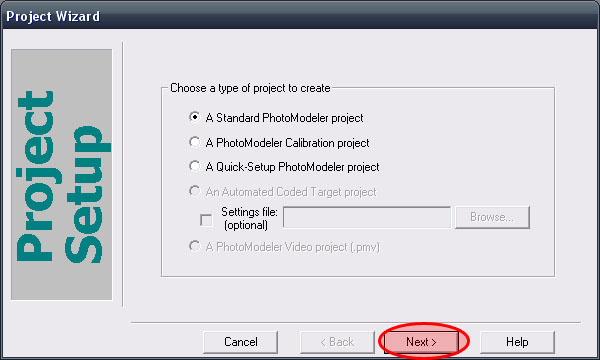Click the Project Setup banner image
The width and height of the screenshot is (600, 360).
62,174
